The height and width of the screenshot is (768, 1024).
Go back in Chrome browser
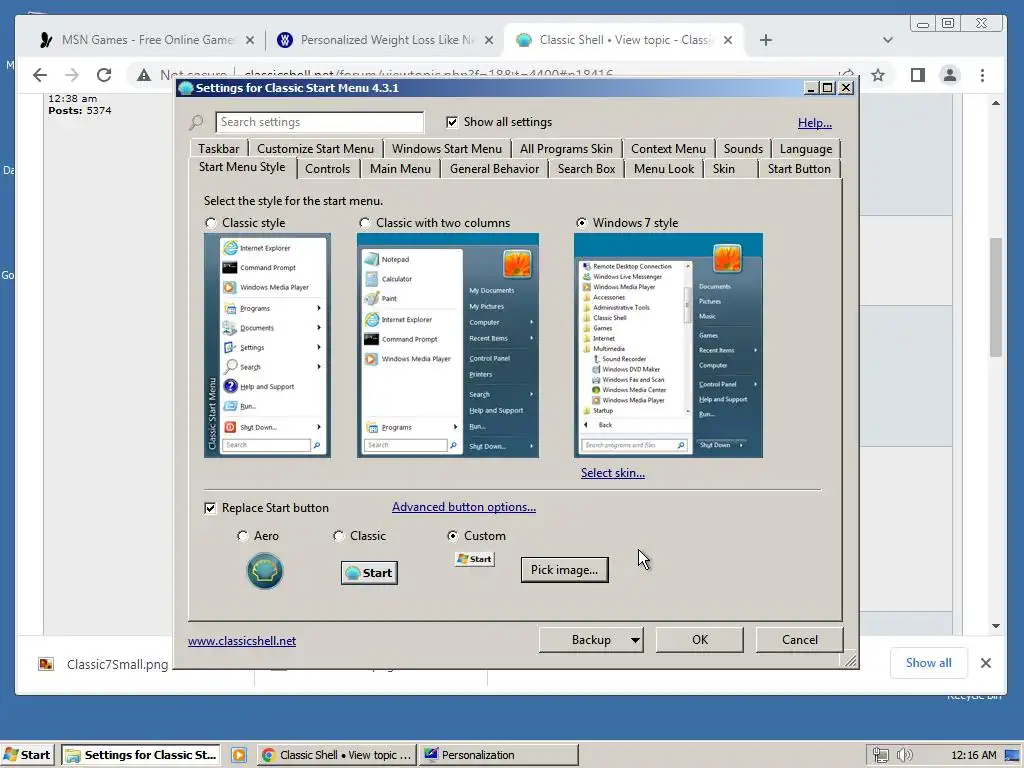[x=40, y=75]
